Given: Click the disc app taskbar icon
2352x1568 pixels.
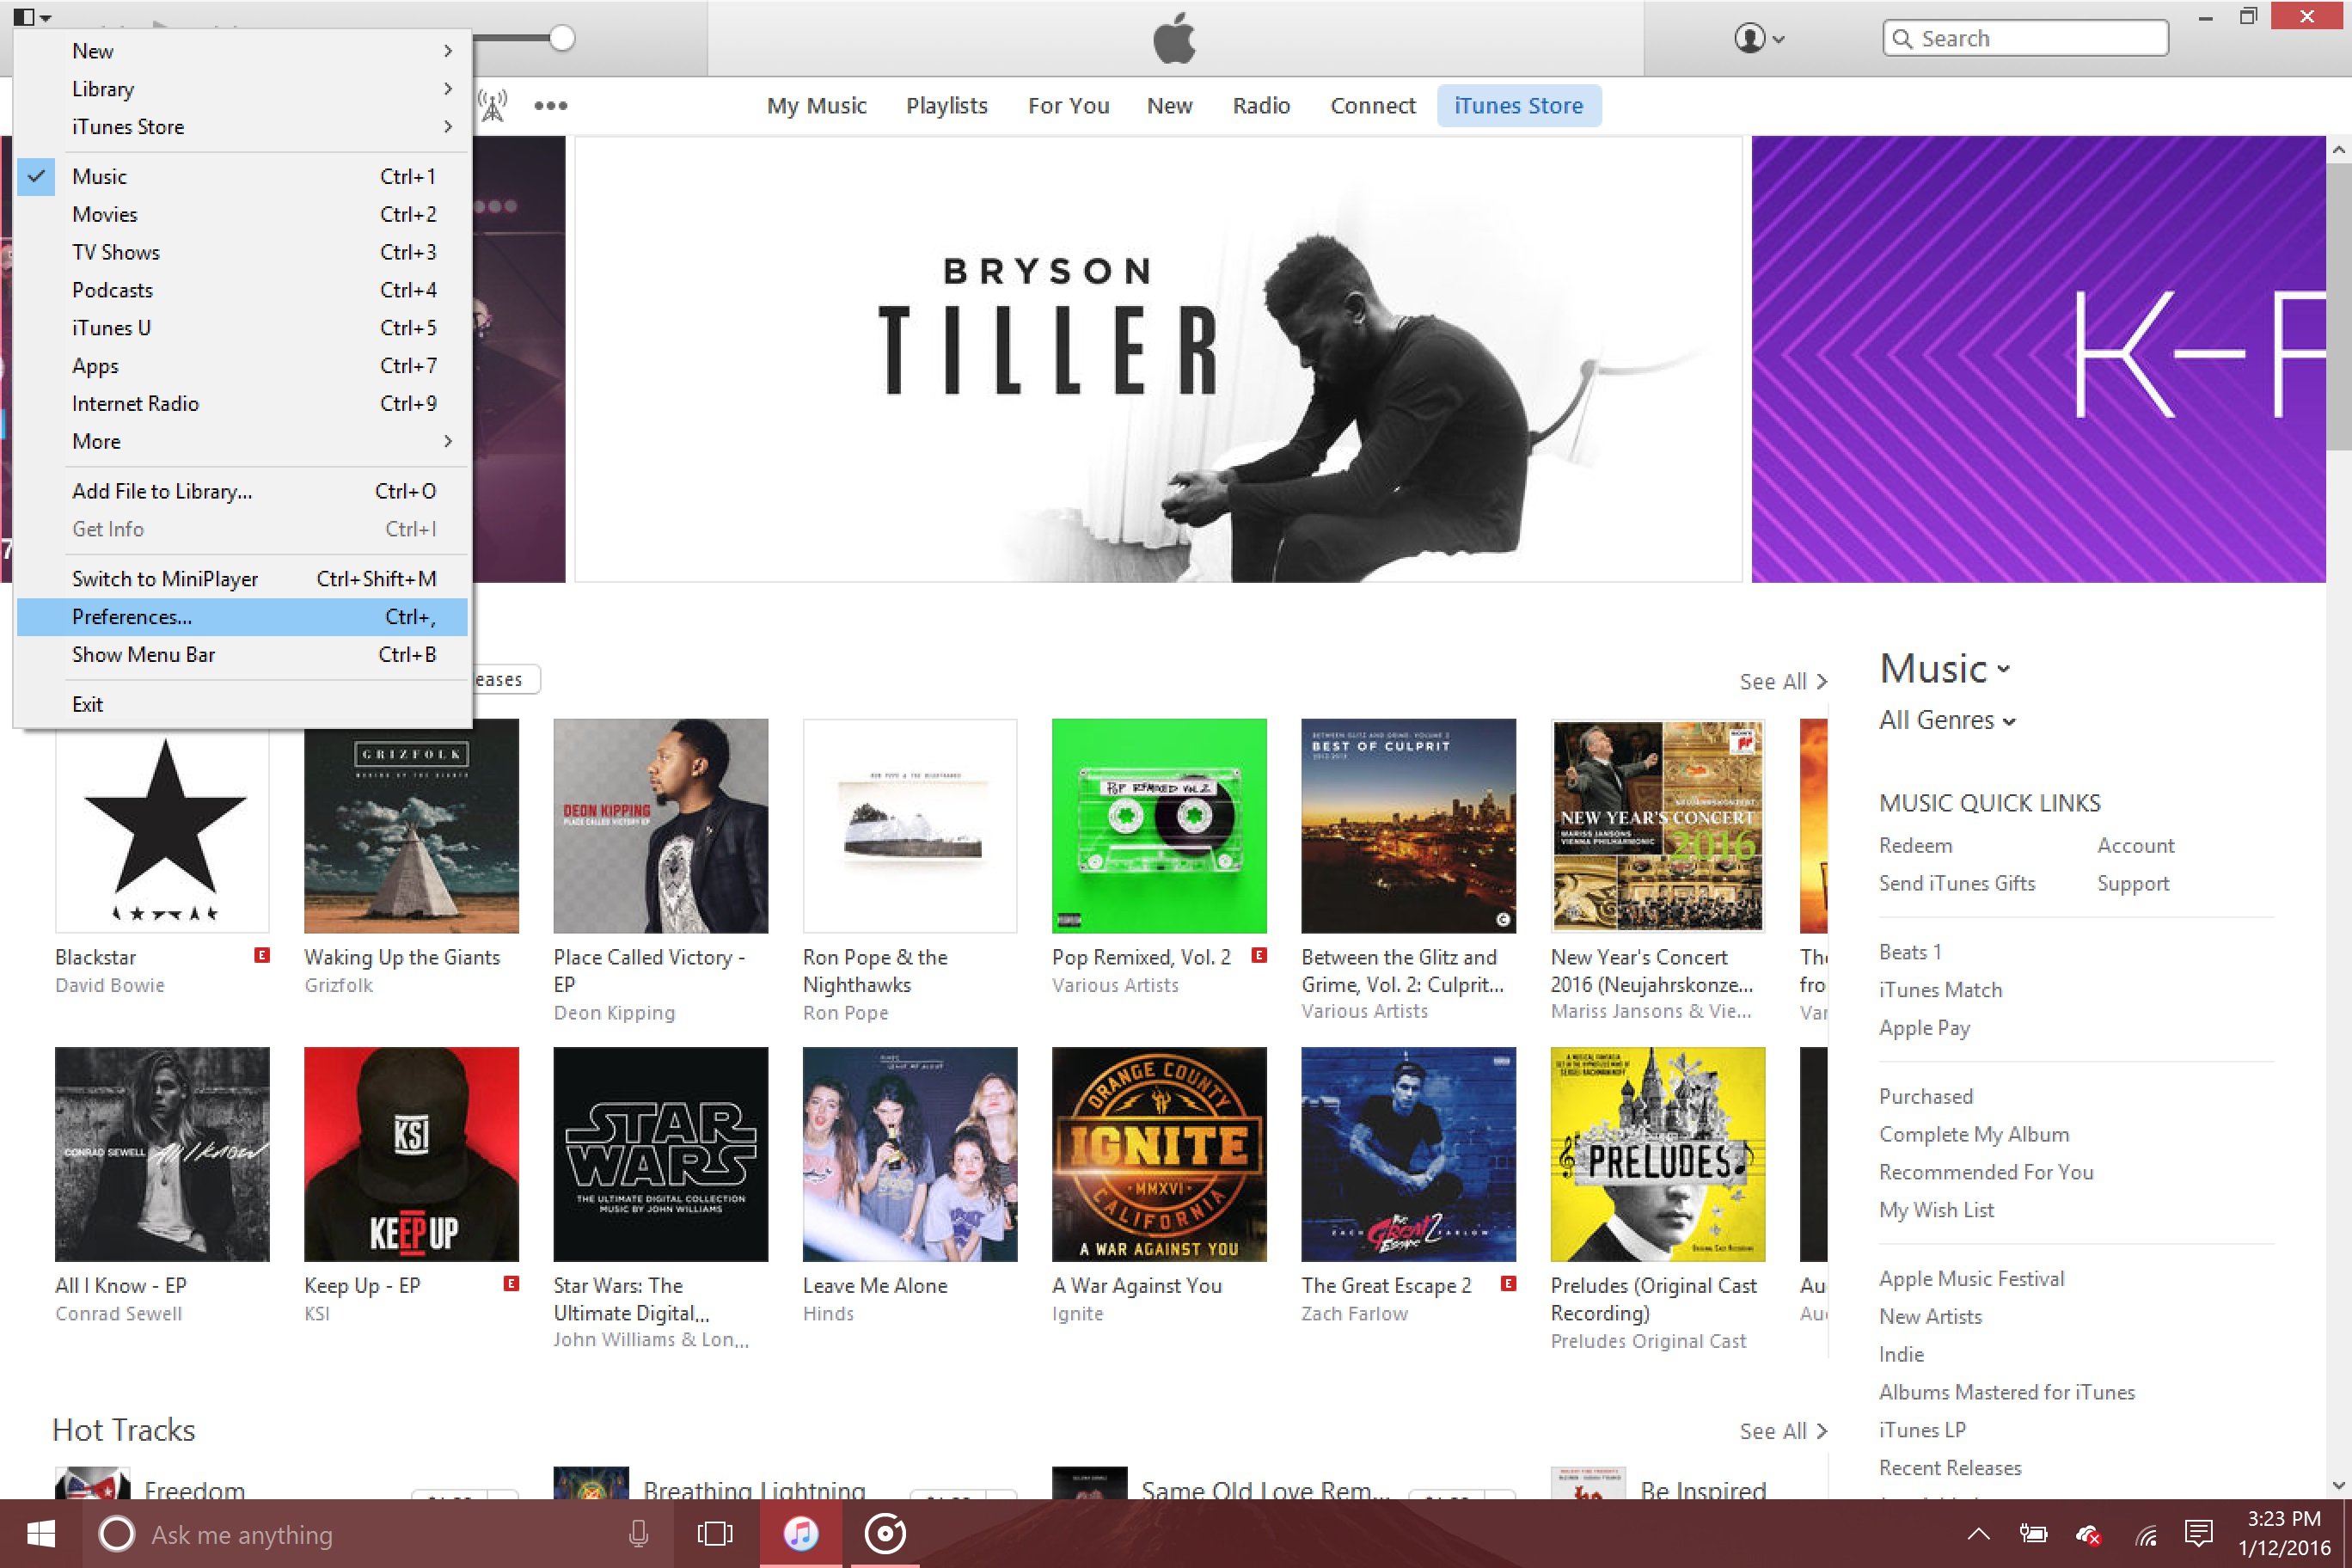Looking at the screenshot, I should coord(885,1534).
